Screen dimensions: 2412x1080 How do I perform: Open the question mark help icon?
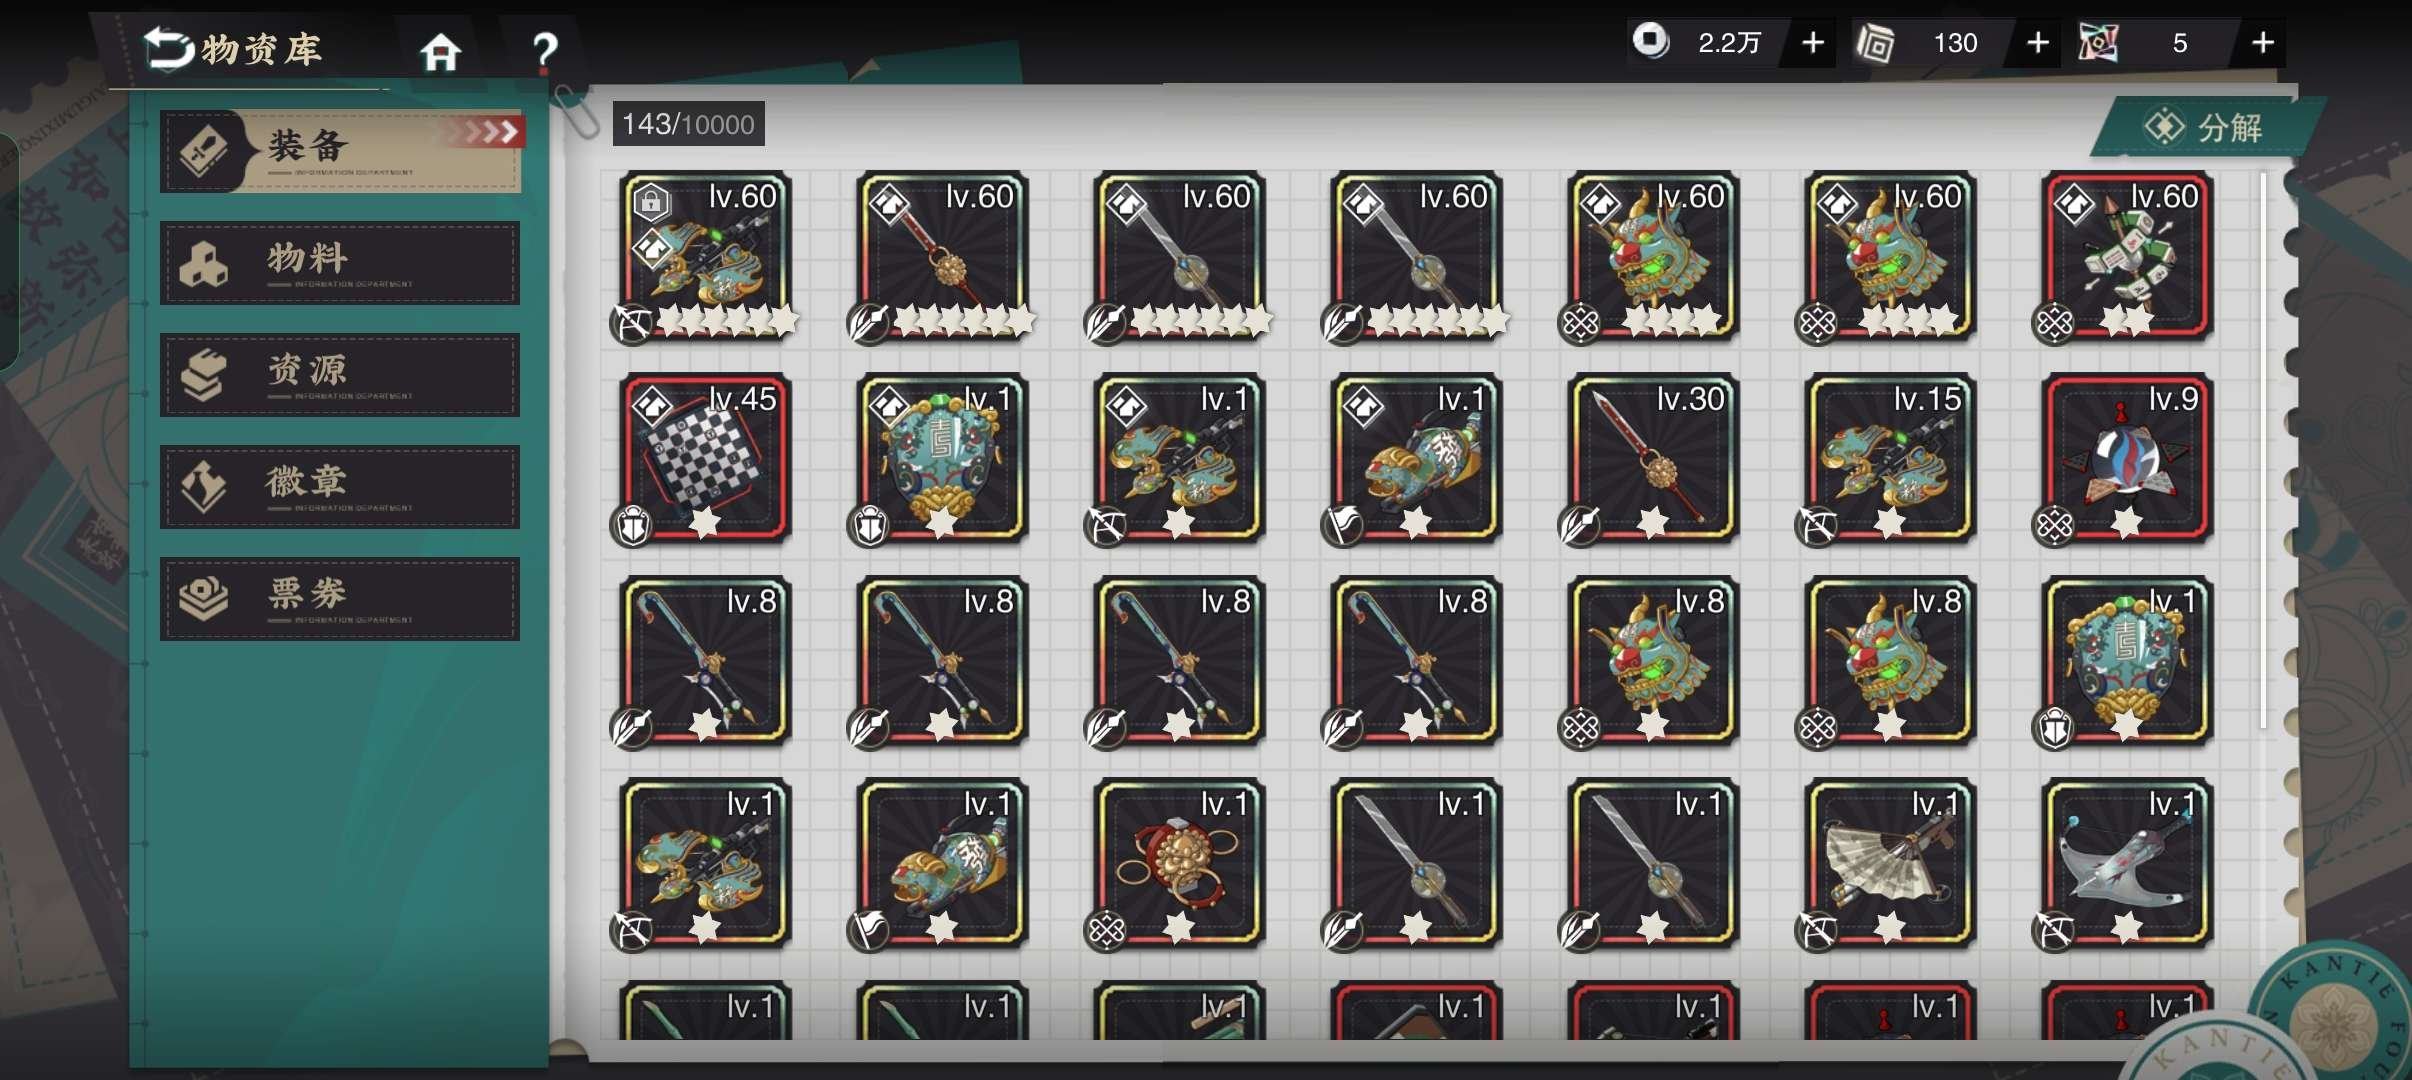pos(544,51)
